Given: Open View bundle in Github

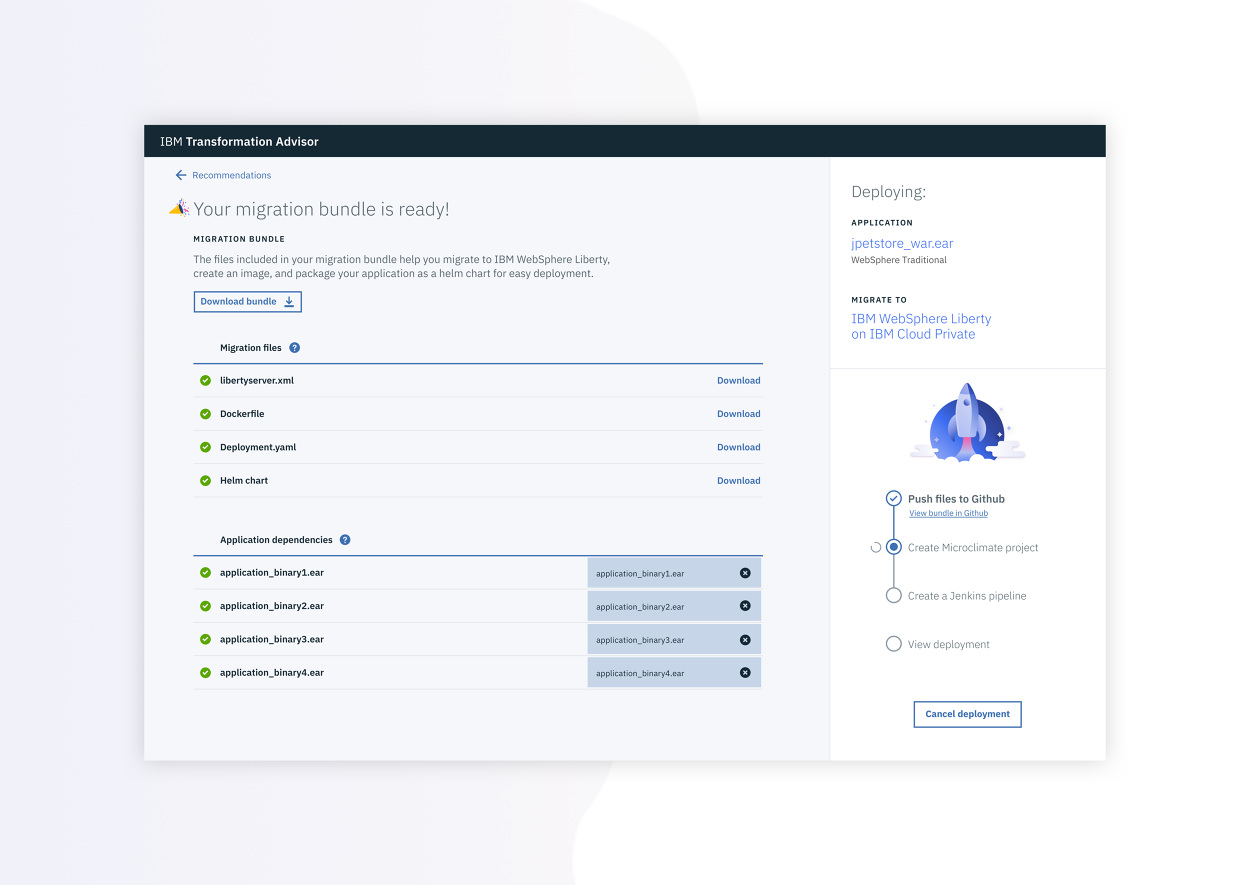Looking at the screenshot, I should [948, 513].
